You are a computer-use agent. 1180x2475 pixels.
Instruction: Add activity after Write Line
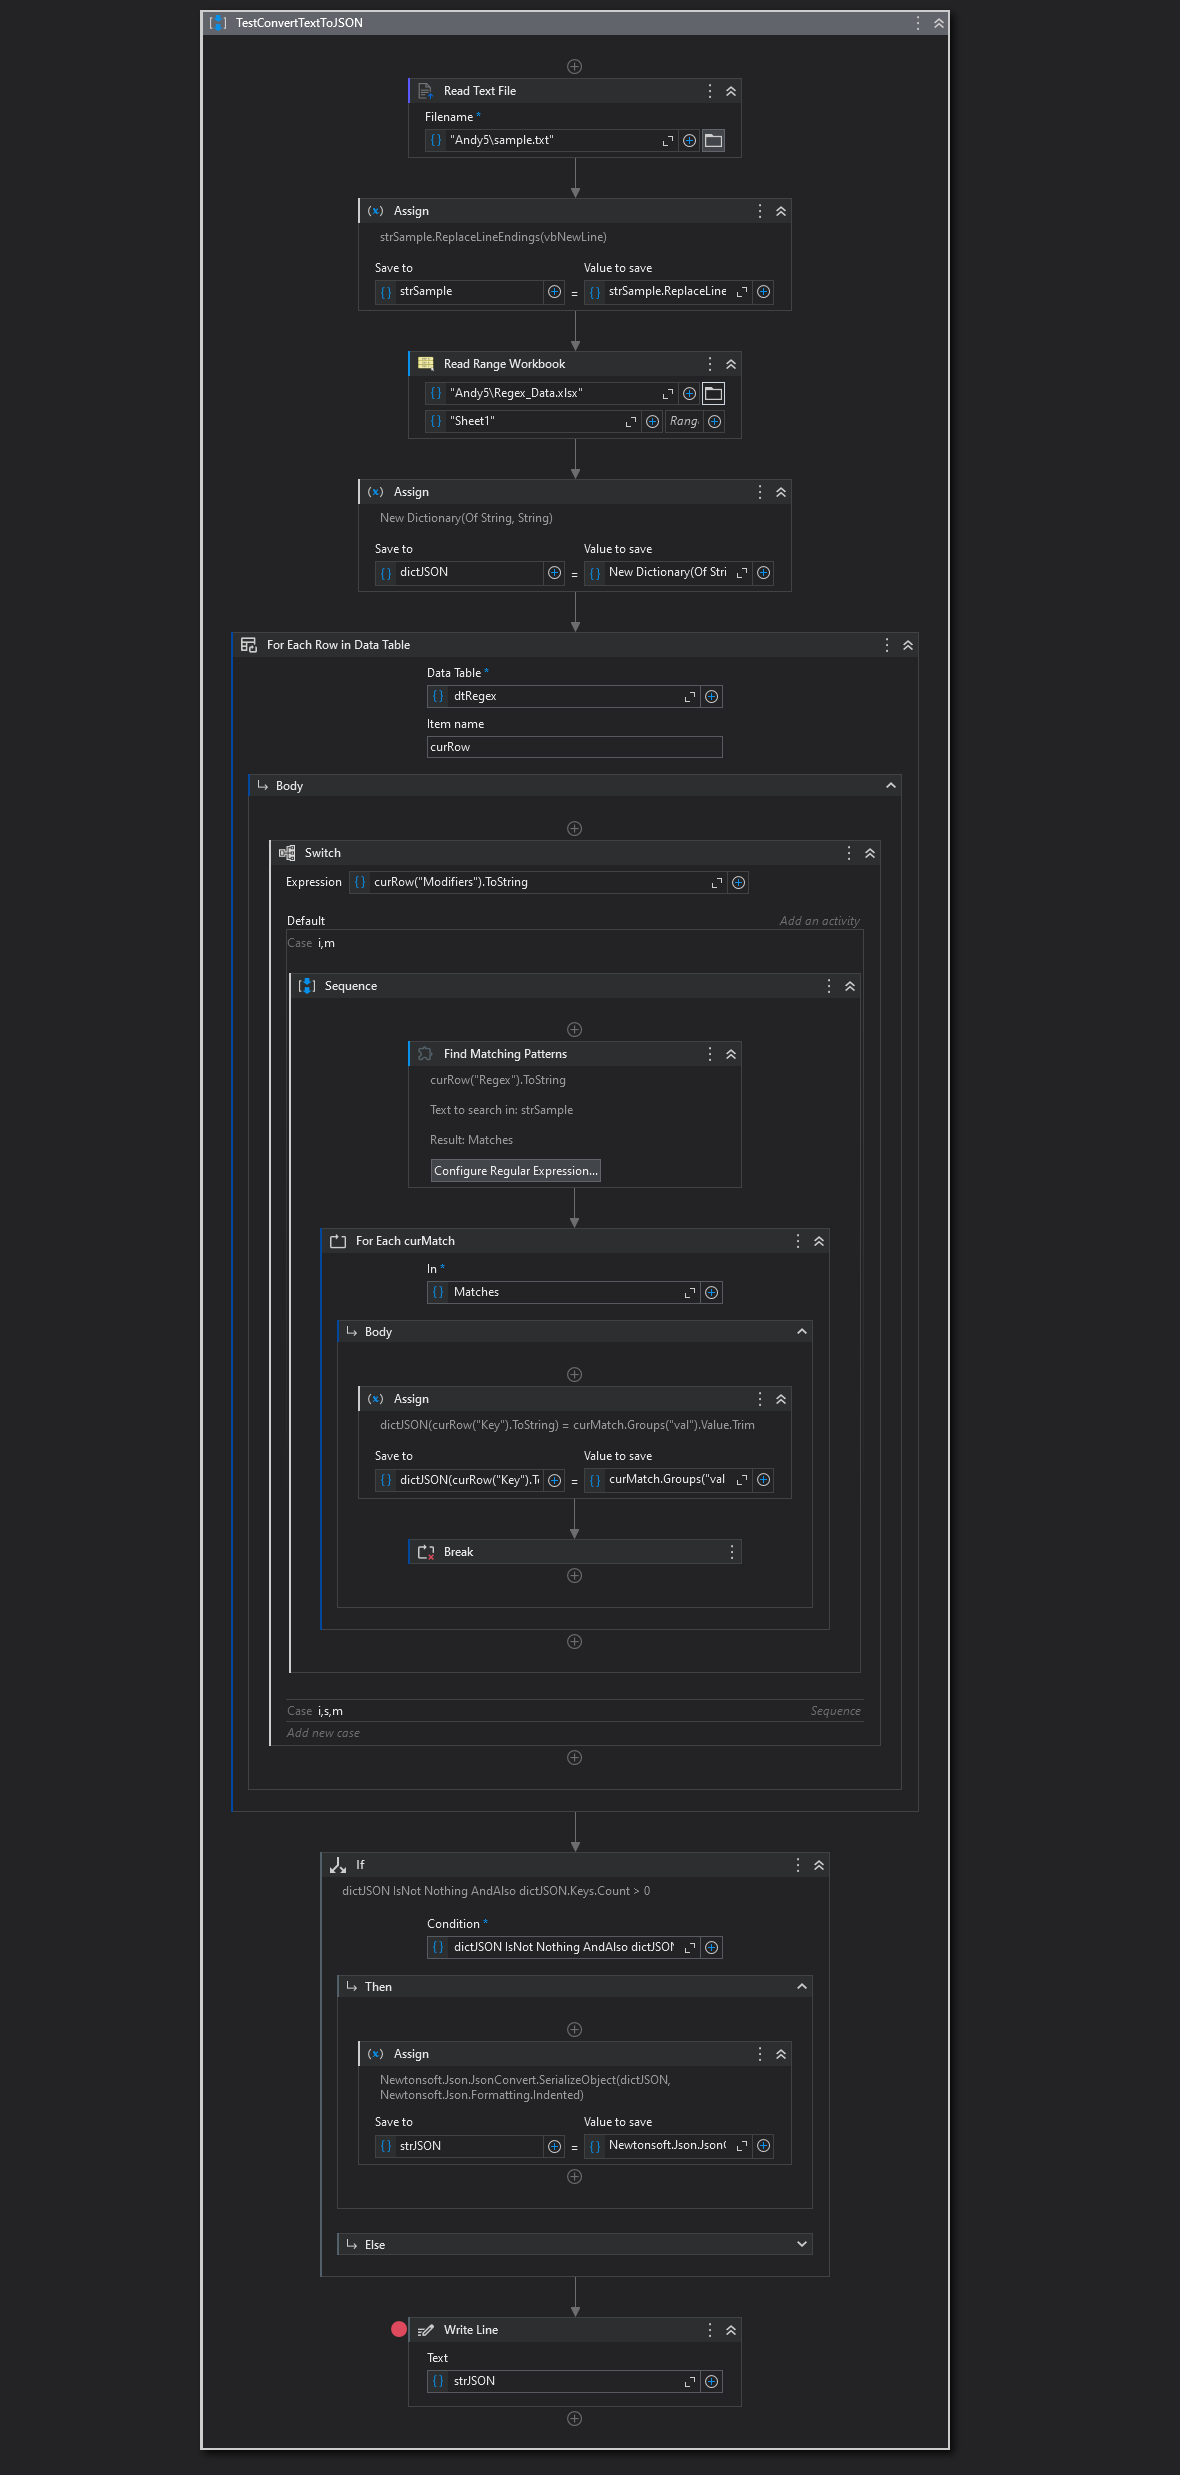[x=575, y=2419]
